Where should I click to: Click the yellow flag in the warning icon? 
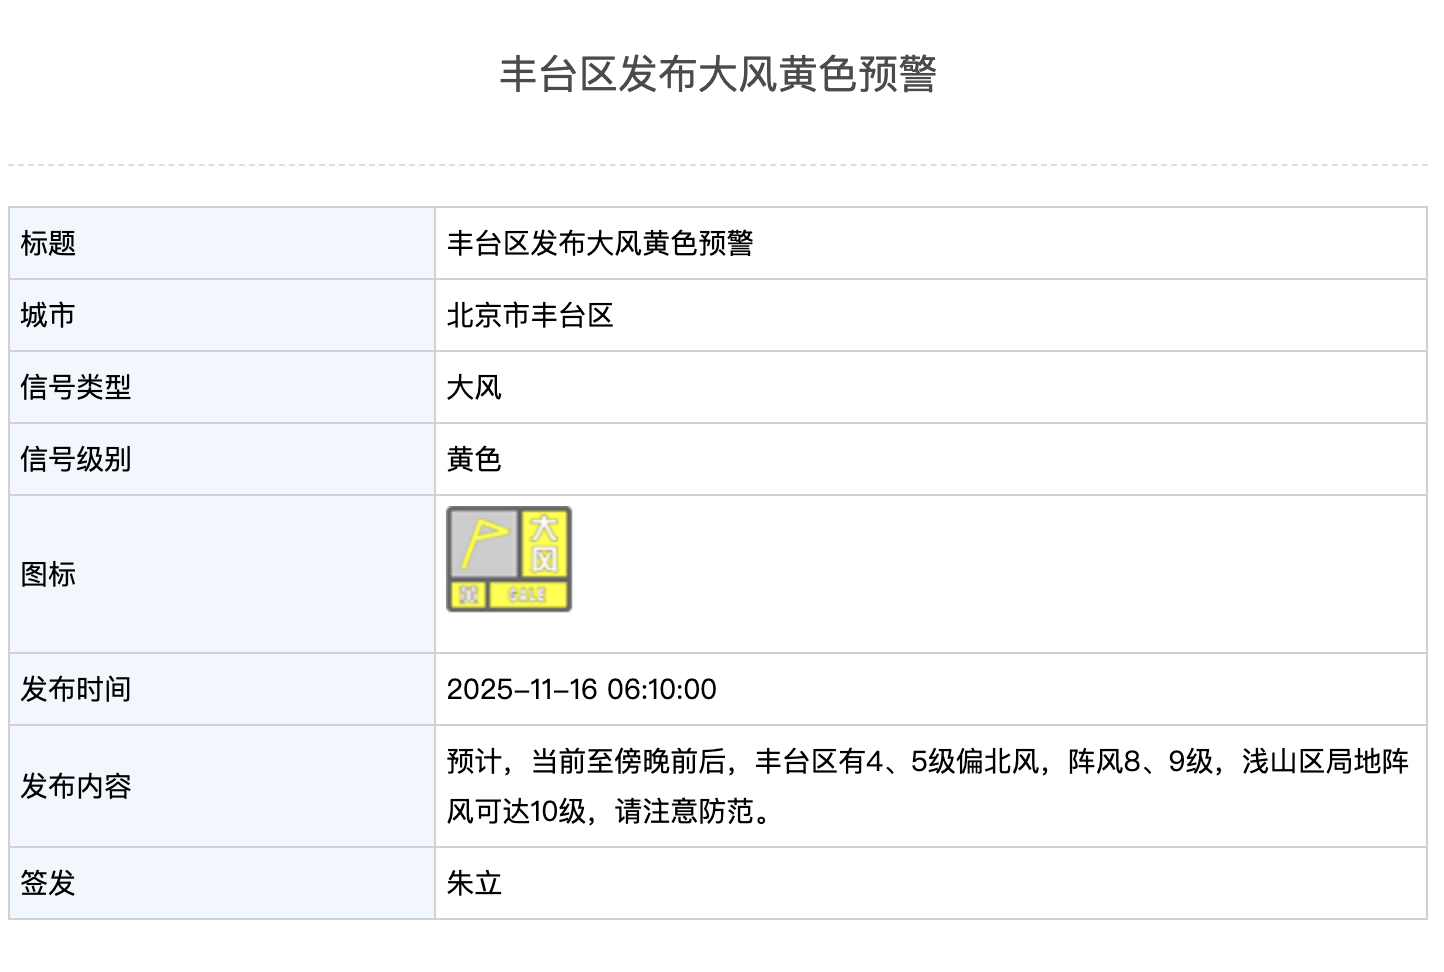pyautogui.click(x=484, y=542)
